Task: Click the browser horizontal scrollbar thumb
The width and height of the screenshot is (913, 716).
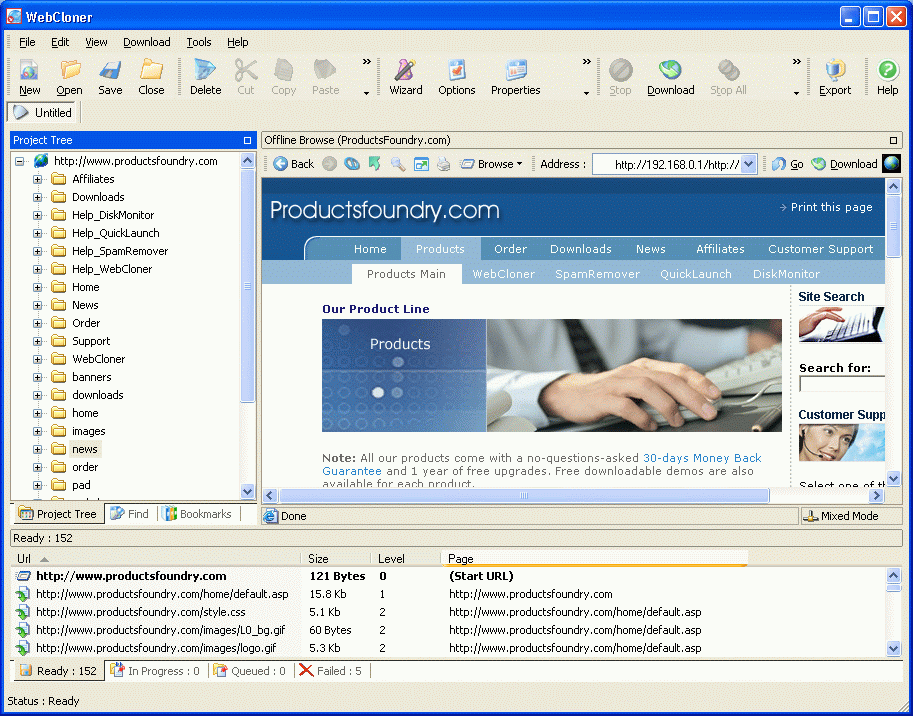Action: 524,495
